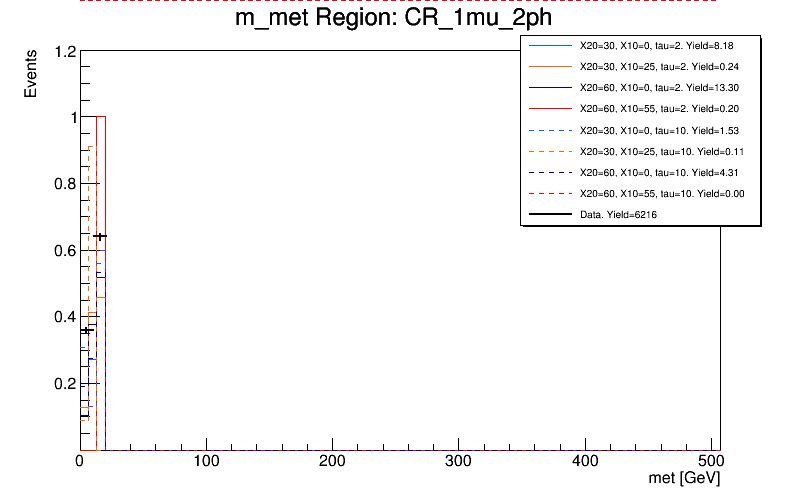Select legend entry 'Data. Yield=6216'

point(618,214)
